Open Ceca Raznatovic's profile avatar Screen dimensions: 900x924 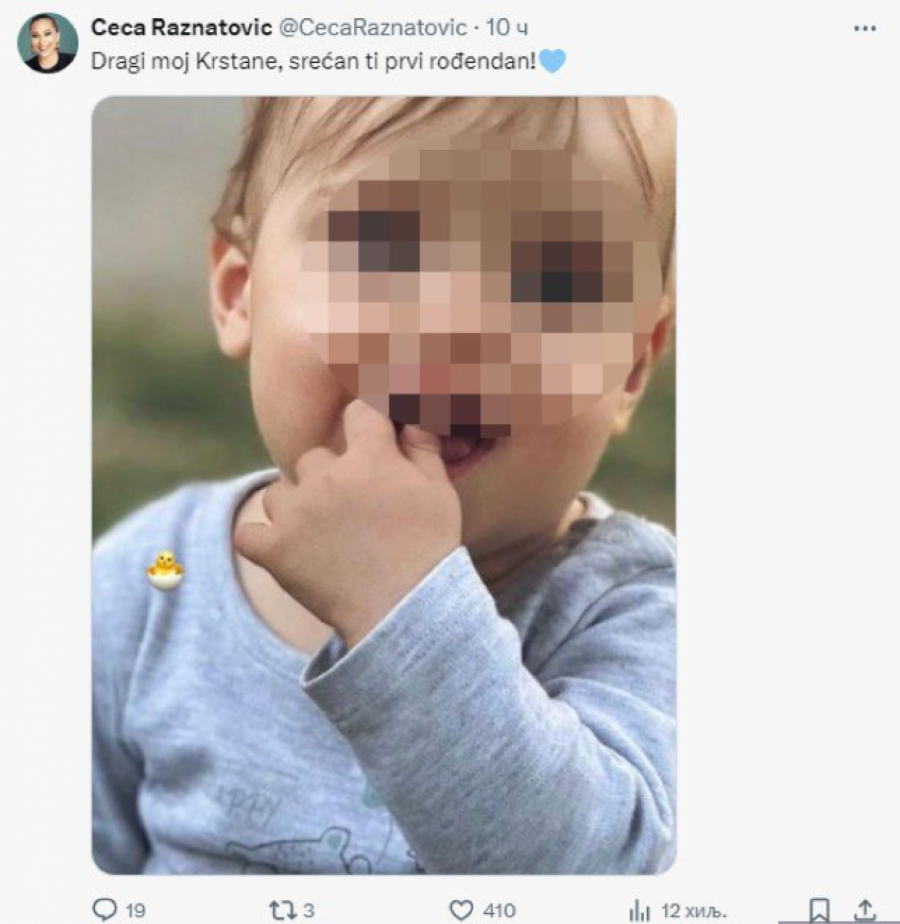coord(47,43)
